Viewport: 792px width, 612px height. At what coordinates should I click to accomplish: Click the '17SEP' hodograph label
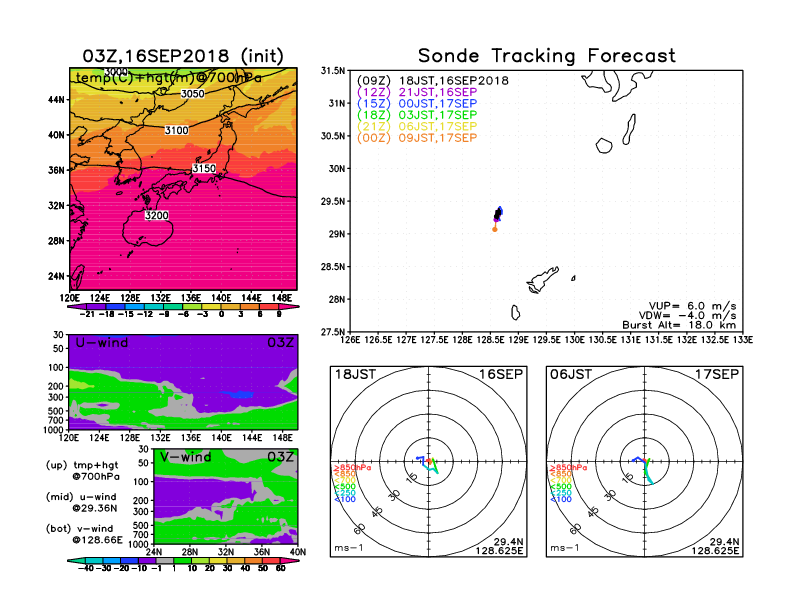point(717,374)
